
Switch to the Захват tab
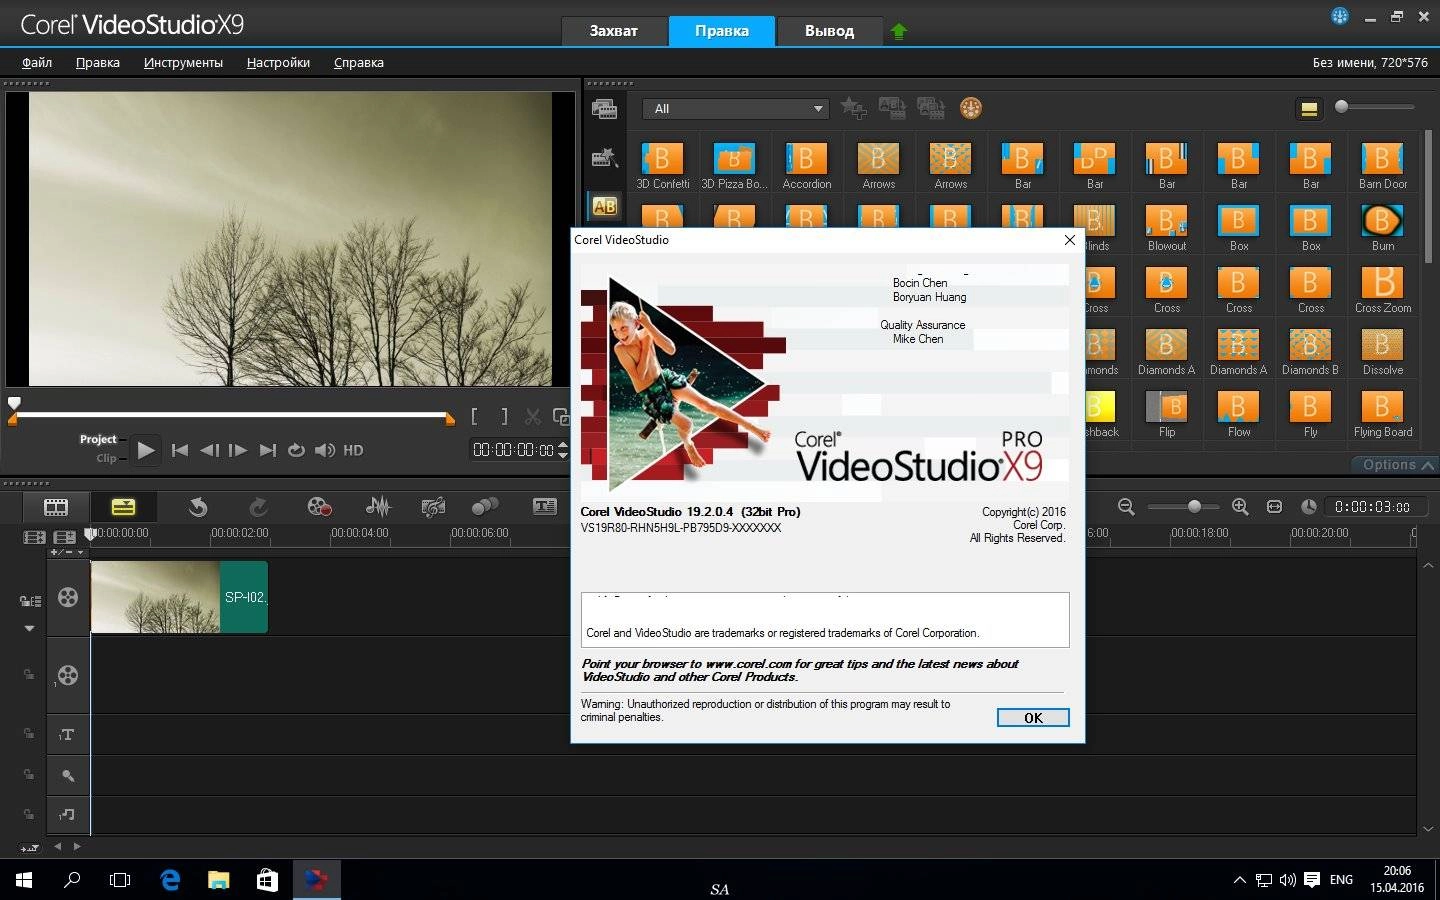[613, 31]
